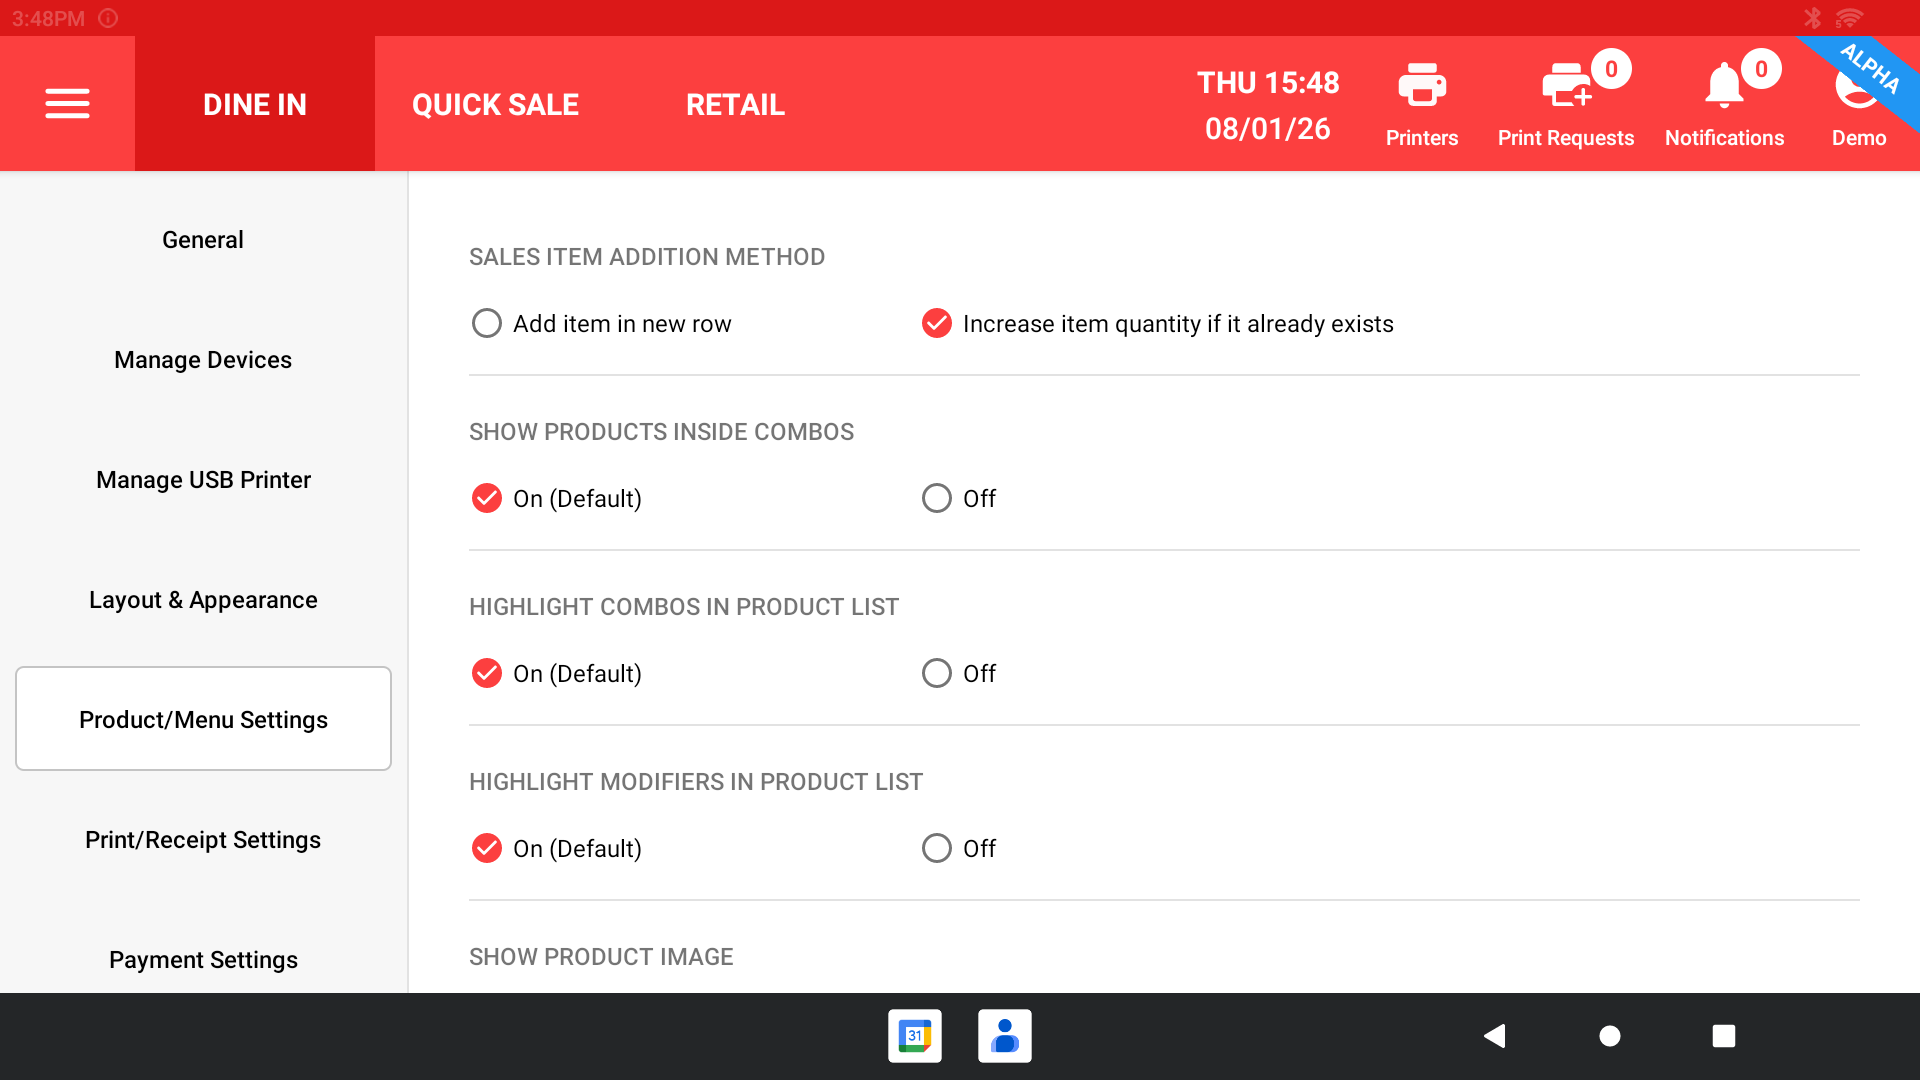1920x1080 pixels.
Task: Open the Demo user profile
Action: pos(1857,105)
